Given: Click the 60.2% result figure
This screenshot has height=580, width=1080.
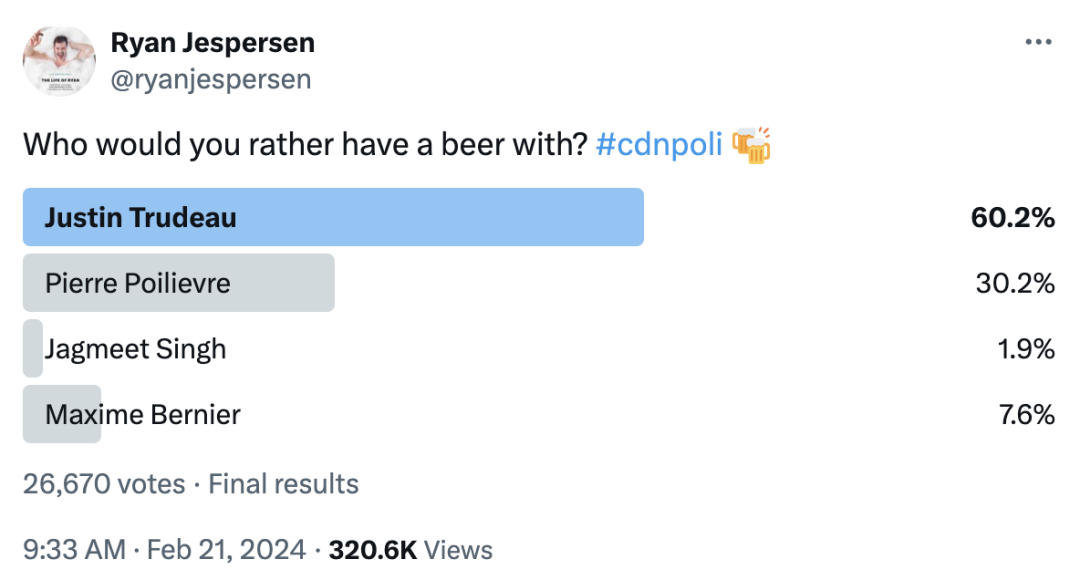Looking at the screenshot, I should pos(1012,218).
